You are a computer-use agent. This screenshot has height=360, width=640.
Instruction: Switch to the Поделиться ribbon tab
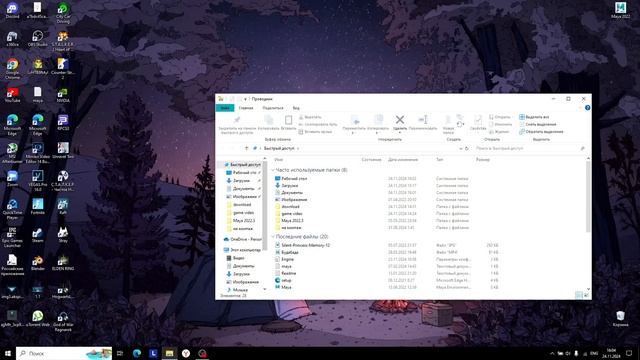click(x=273, y=108)
